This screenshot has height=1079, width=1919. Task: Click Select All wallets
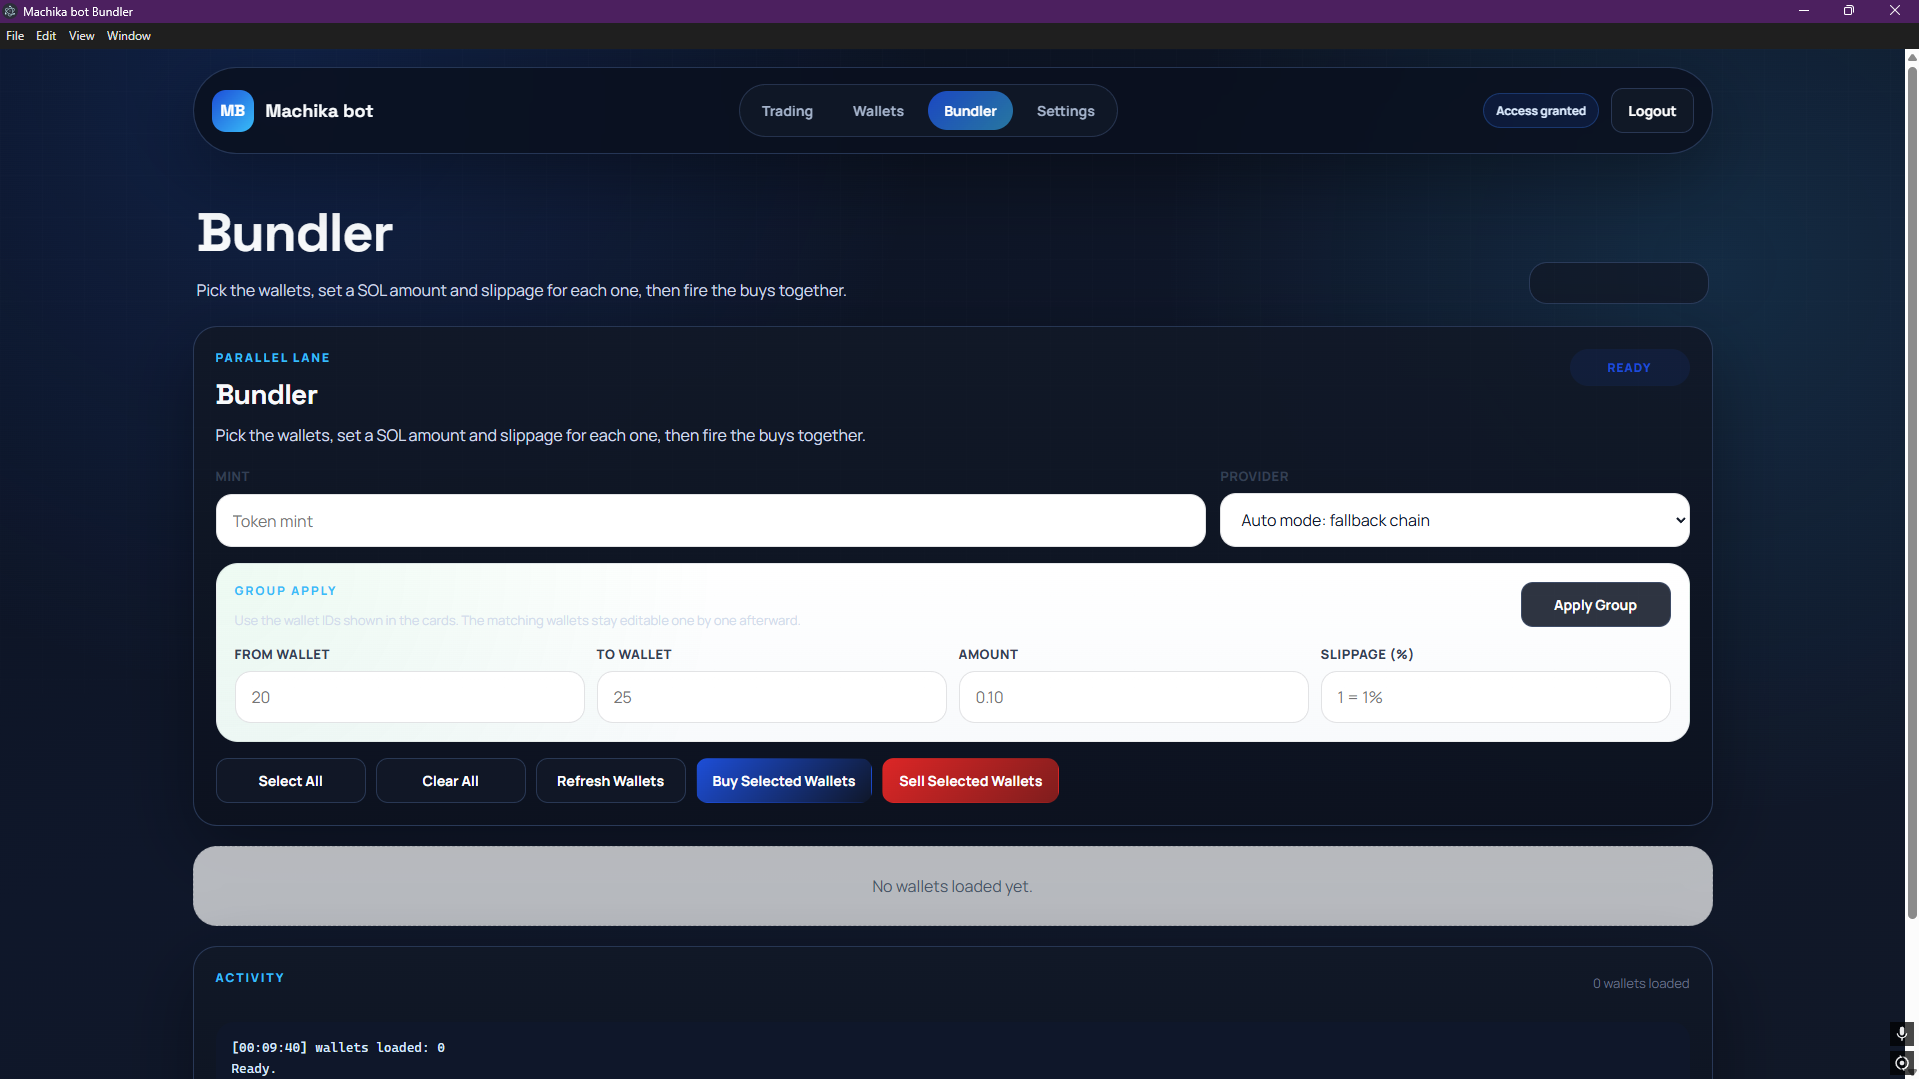[x=290, y=781]
